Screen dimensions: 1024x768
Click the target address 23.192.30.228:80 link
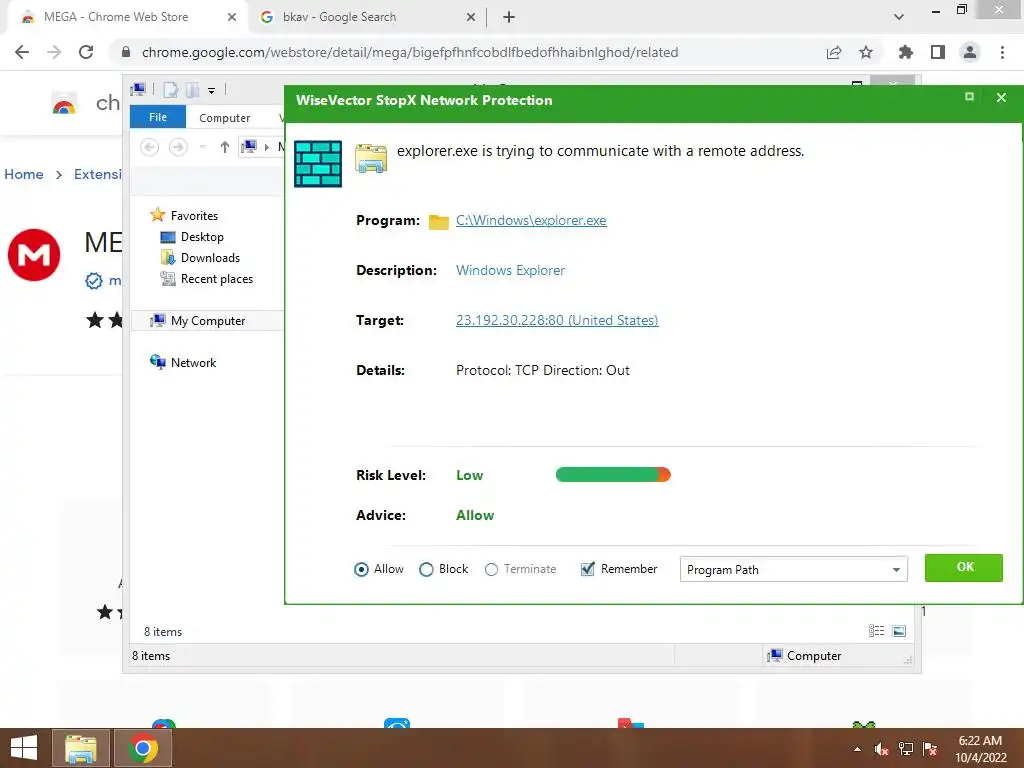(556, 320)
